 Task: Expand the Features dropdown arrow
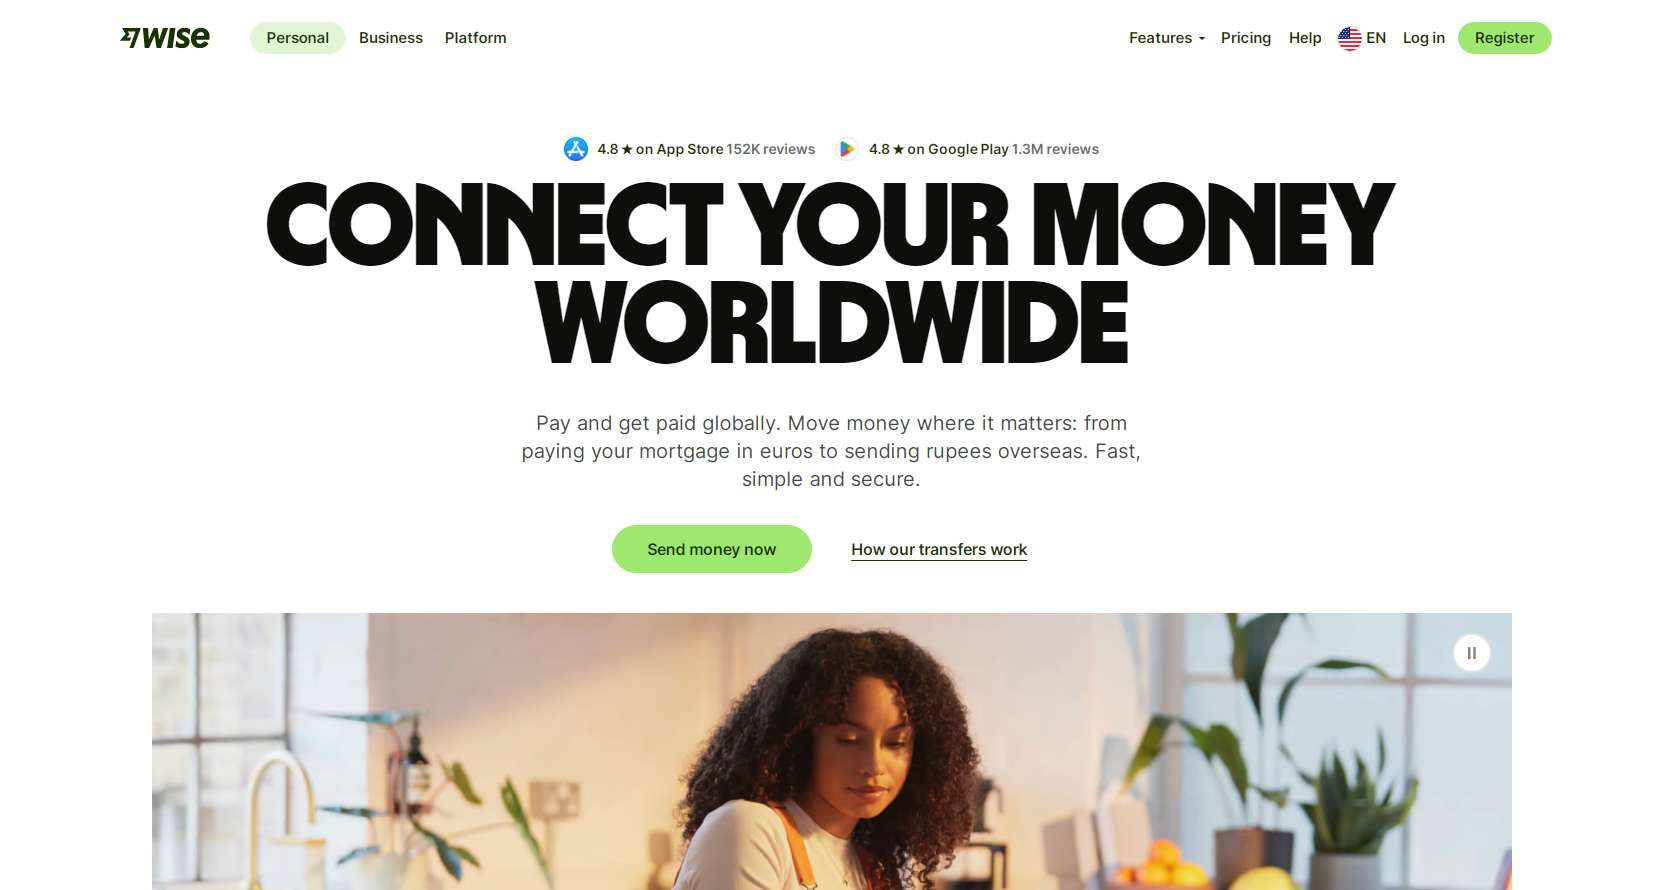click(1201, 39)
